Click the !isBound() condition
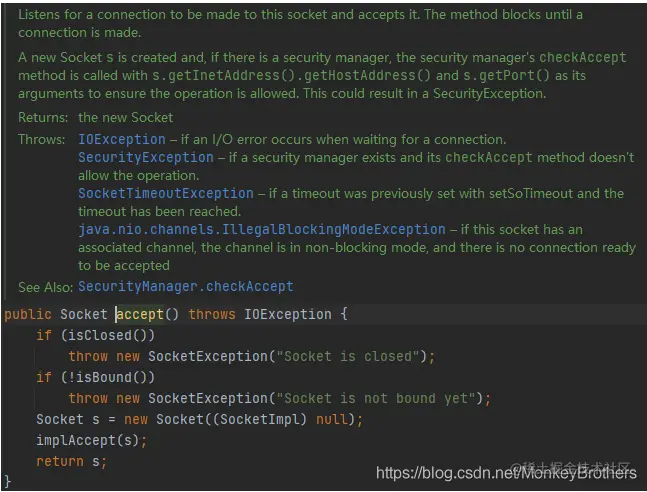Image resolution: width=647 pixels, height=492 pixels. tap(108, 377)
